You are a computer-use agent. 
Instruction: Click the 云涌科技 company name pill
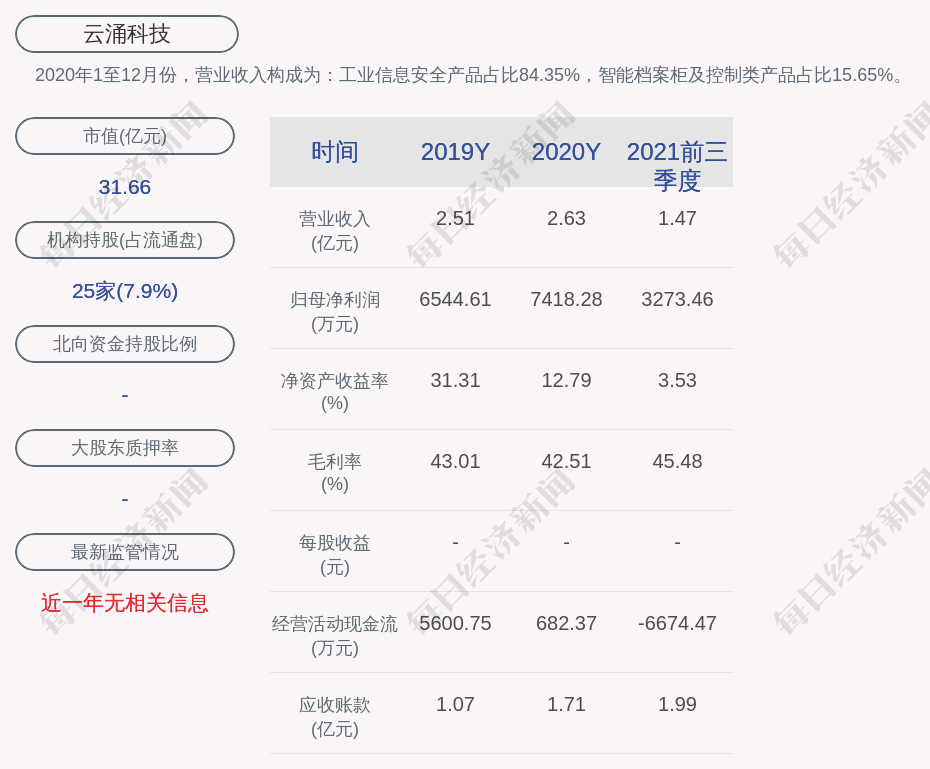pyautogui.click(x=127, y=34)
